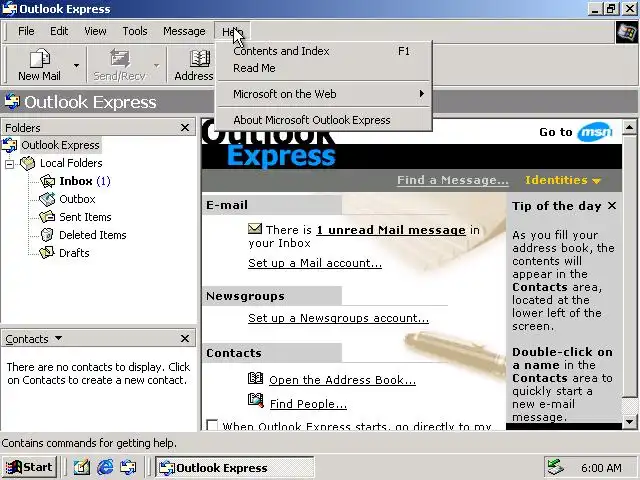
Task: Click the Inbox folder icon
Action: click(x=47, y=181)
